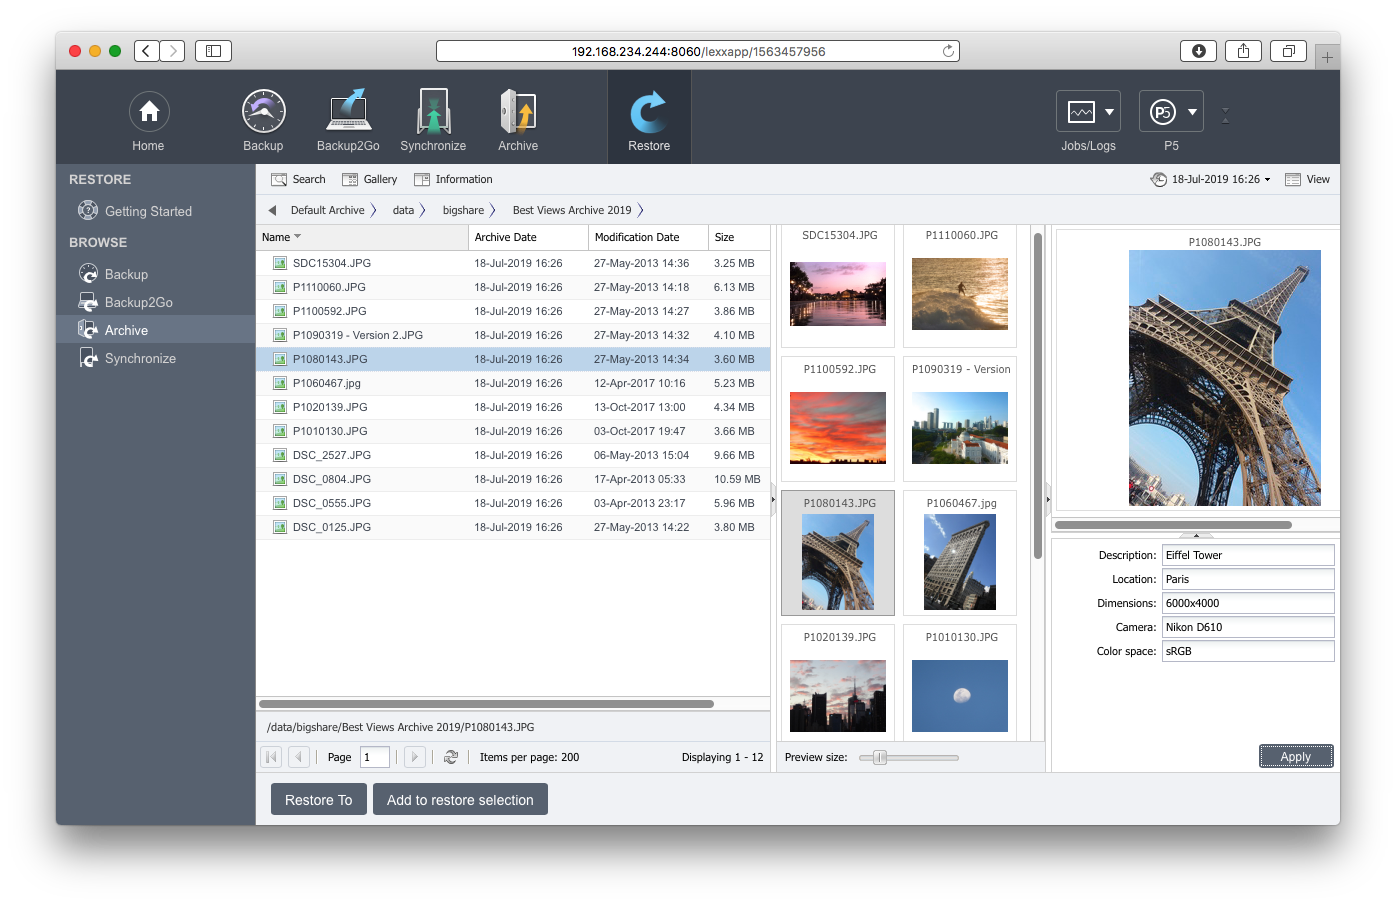Select the Backup module icon
1396x905 pixels.
point(263,118)
